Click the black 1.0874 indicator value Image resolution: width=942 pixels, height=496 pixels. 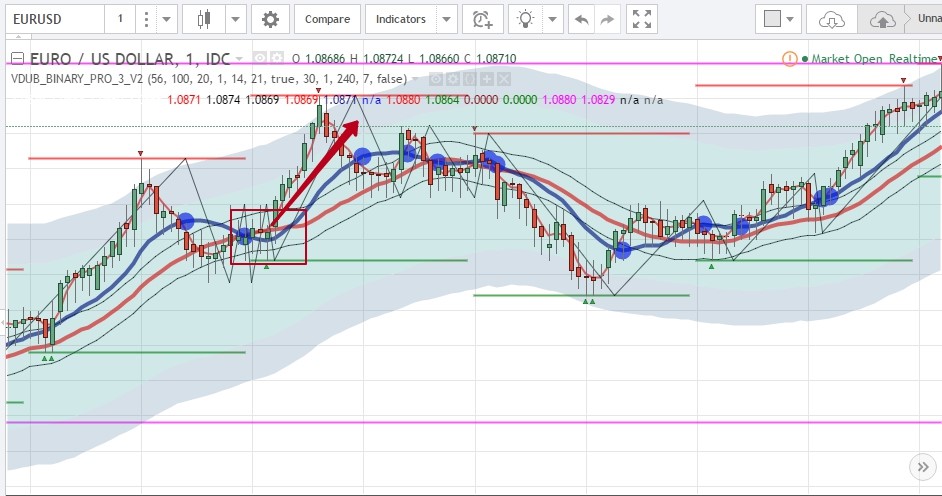223,100
